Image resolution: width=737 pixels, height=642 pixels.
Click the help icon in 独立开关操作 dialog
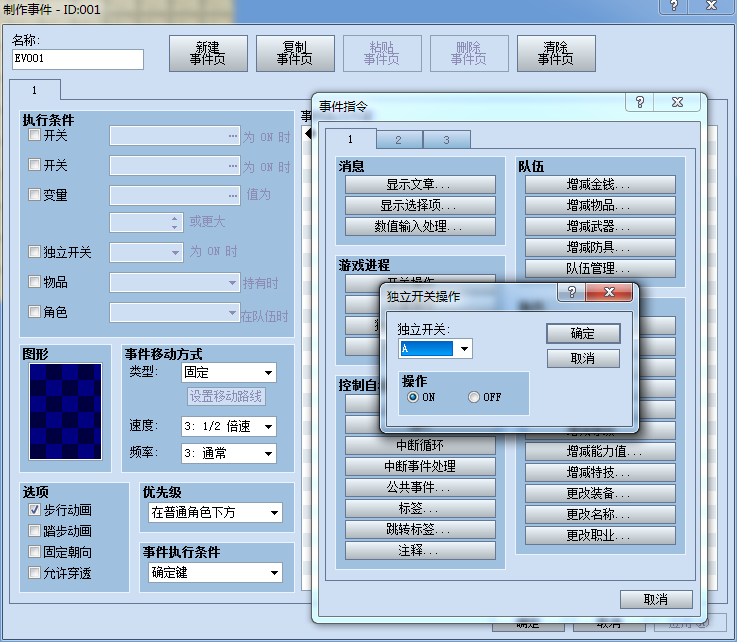click(572, 292)
